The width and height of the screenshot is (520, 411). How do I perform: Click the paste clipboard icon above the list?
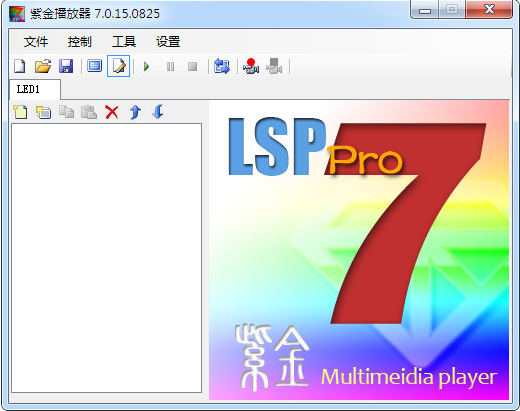click(89, 112)
